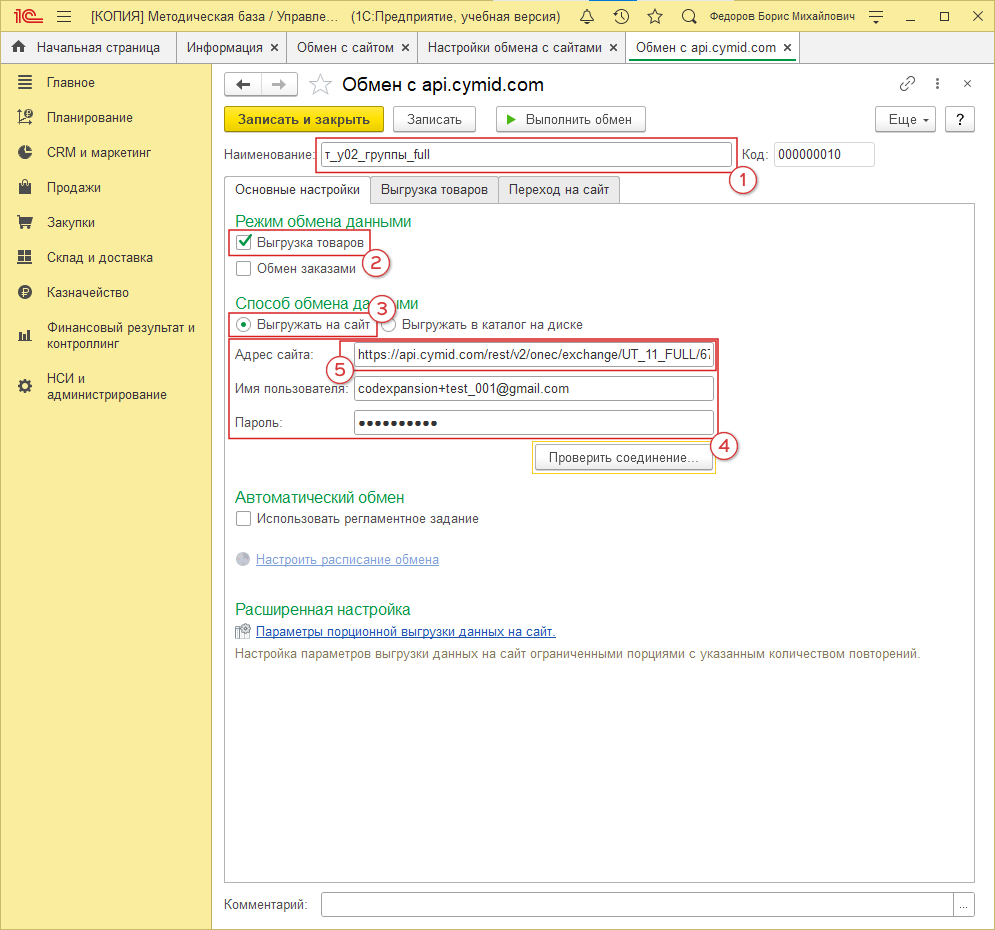Open the Комментарий field ellipsis button
This screenshot has width=995, height=930.
[x=964, y=904]
